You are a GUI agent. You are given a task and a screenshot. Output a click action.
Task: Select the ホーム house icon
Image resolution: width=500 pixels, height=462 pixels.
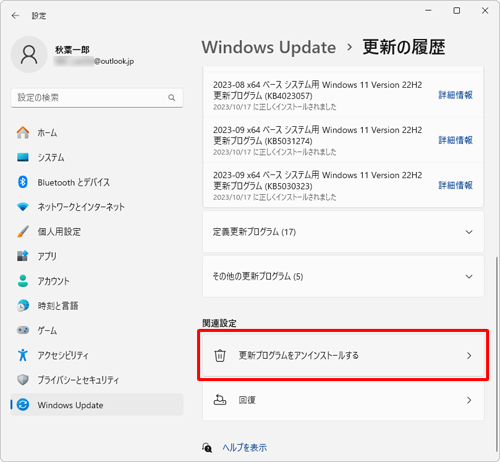pos(23,132)
